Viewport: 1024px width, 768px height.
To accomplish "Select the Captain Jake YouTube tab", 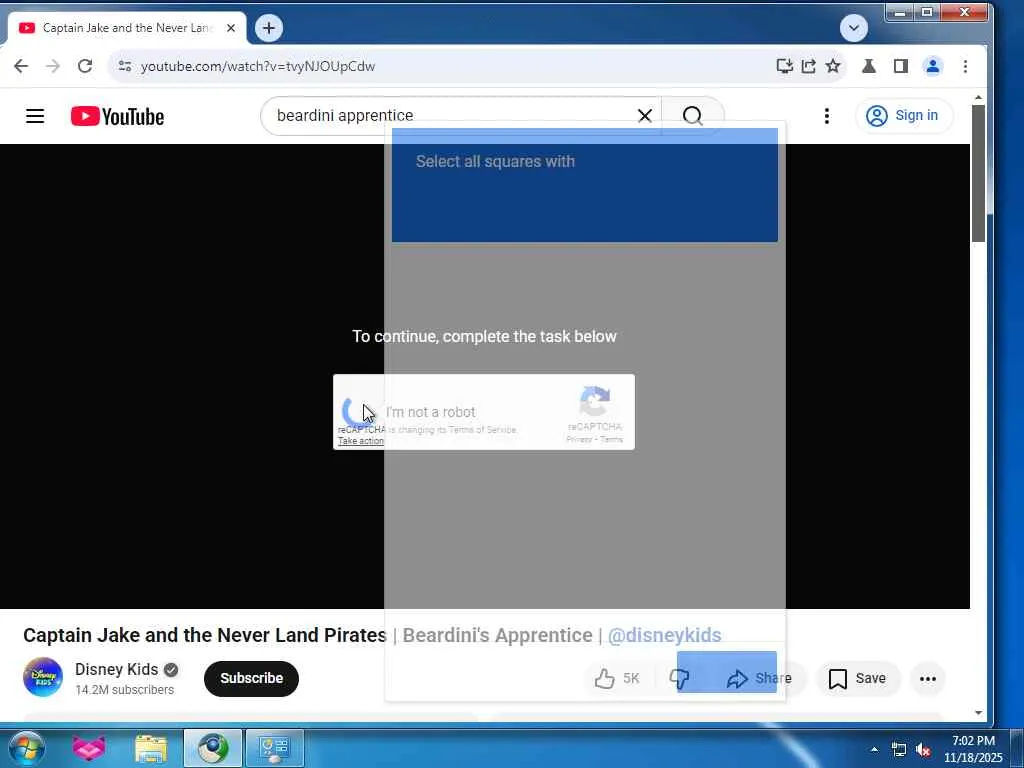I will (127, 28).
